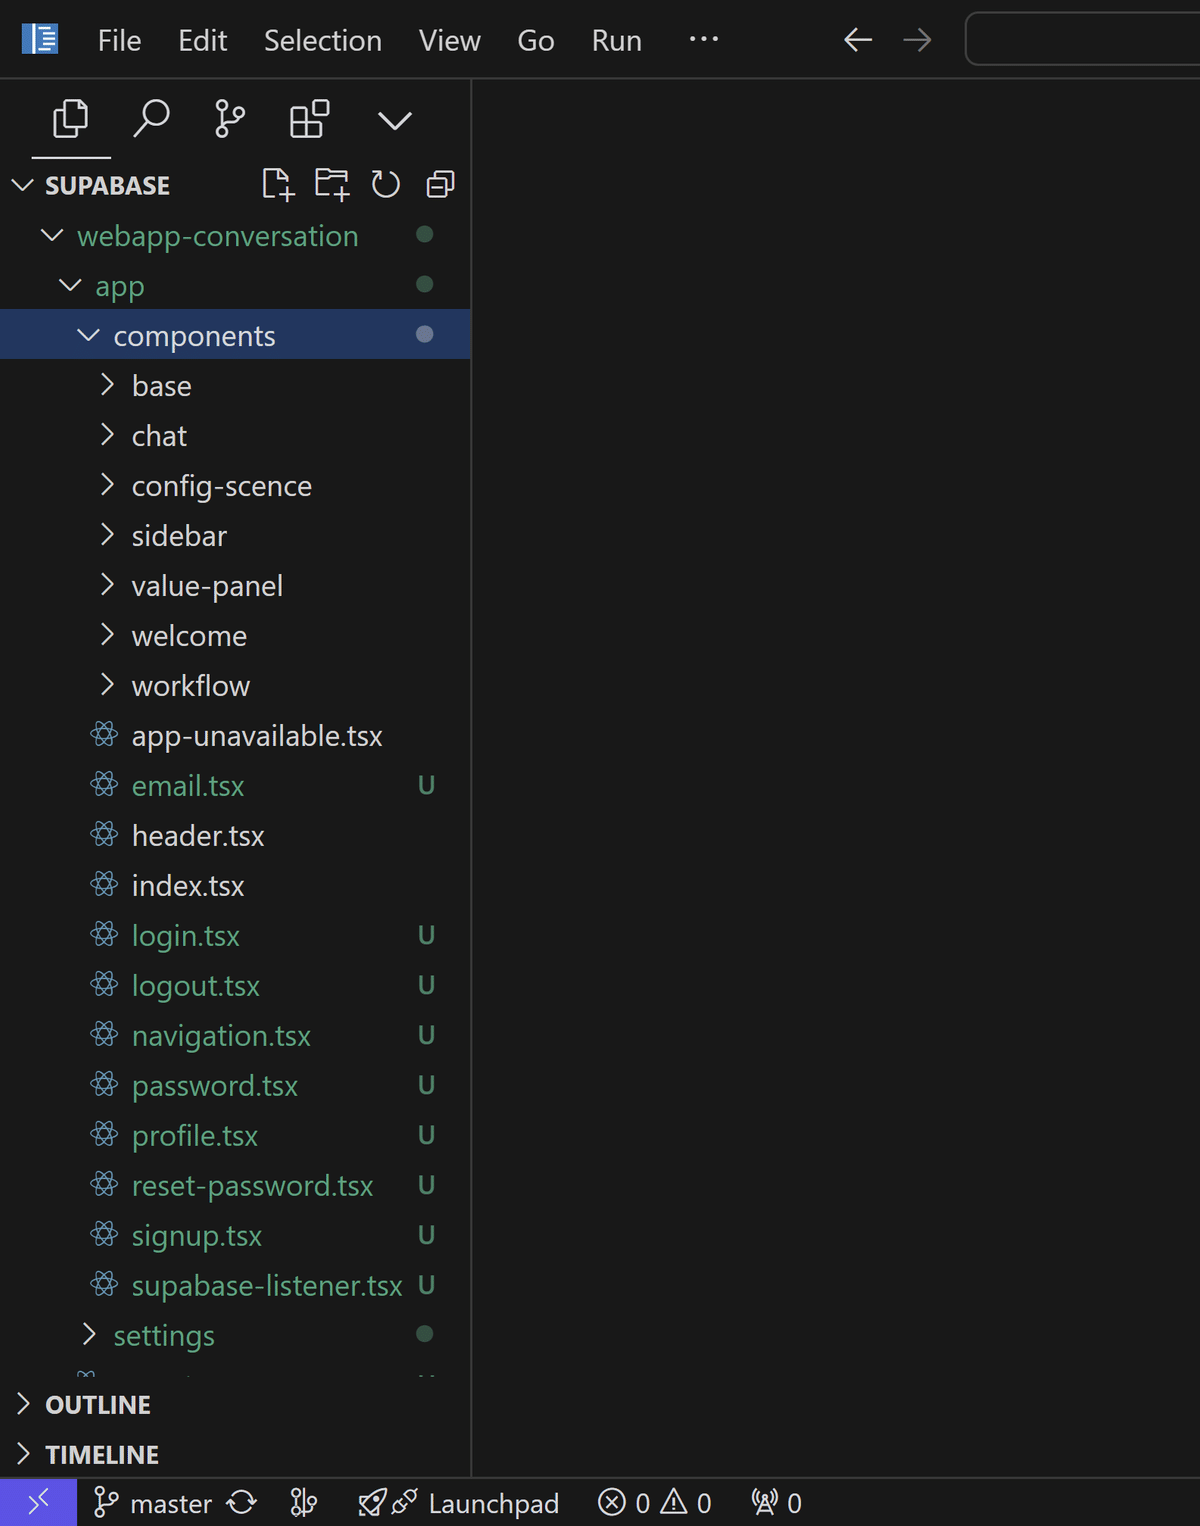The image size is (1200, 1526).
Task: Open navigation.tsx file
Action: pos(235,1035)
